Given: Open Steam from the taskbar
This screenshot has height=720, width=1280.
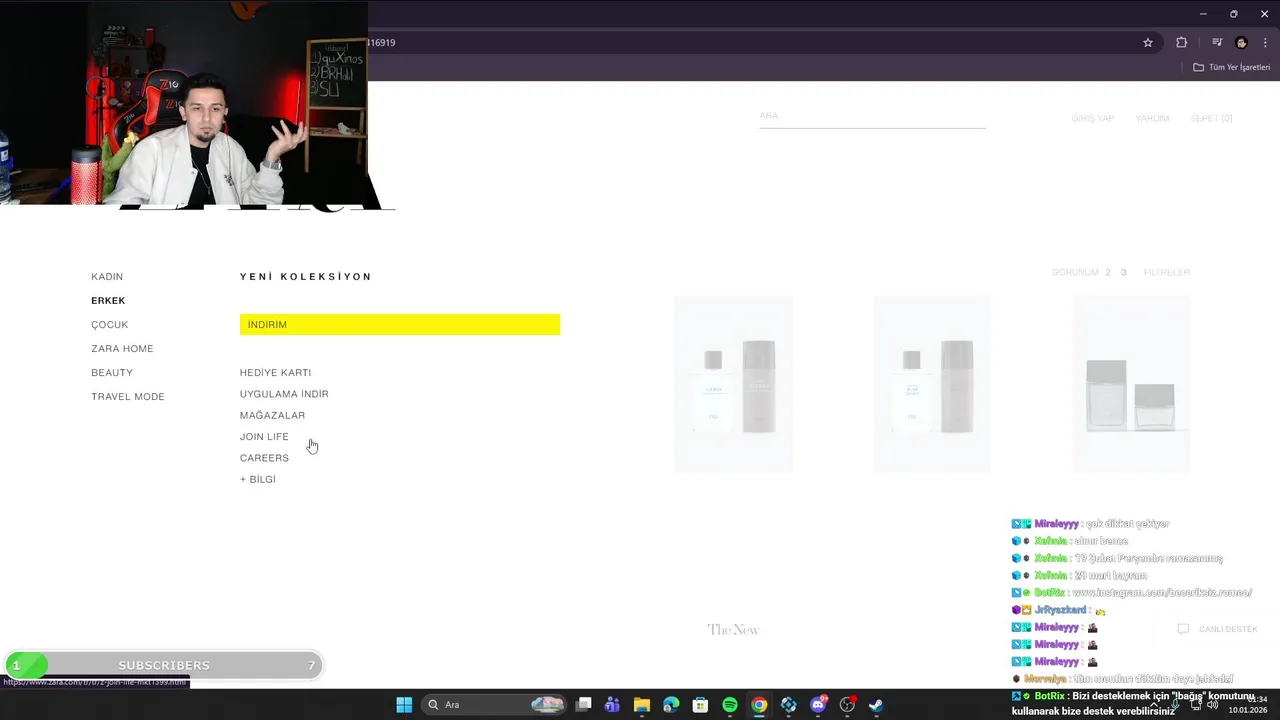Looking at the screenshot, I should coord(876,705).
